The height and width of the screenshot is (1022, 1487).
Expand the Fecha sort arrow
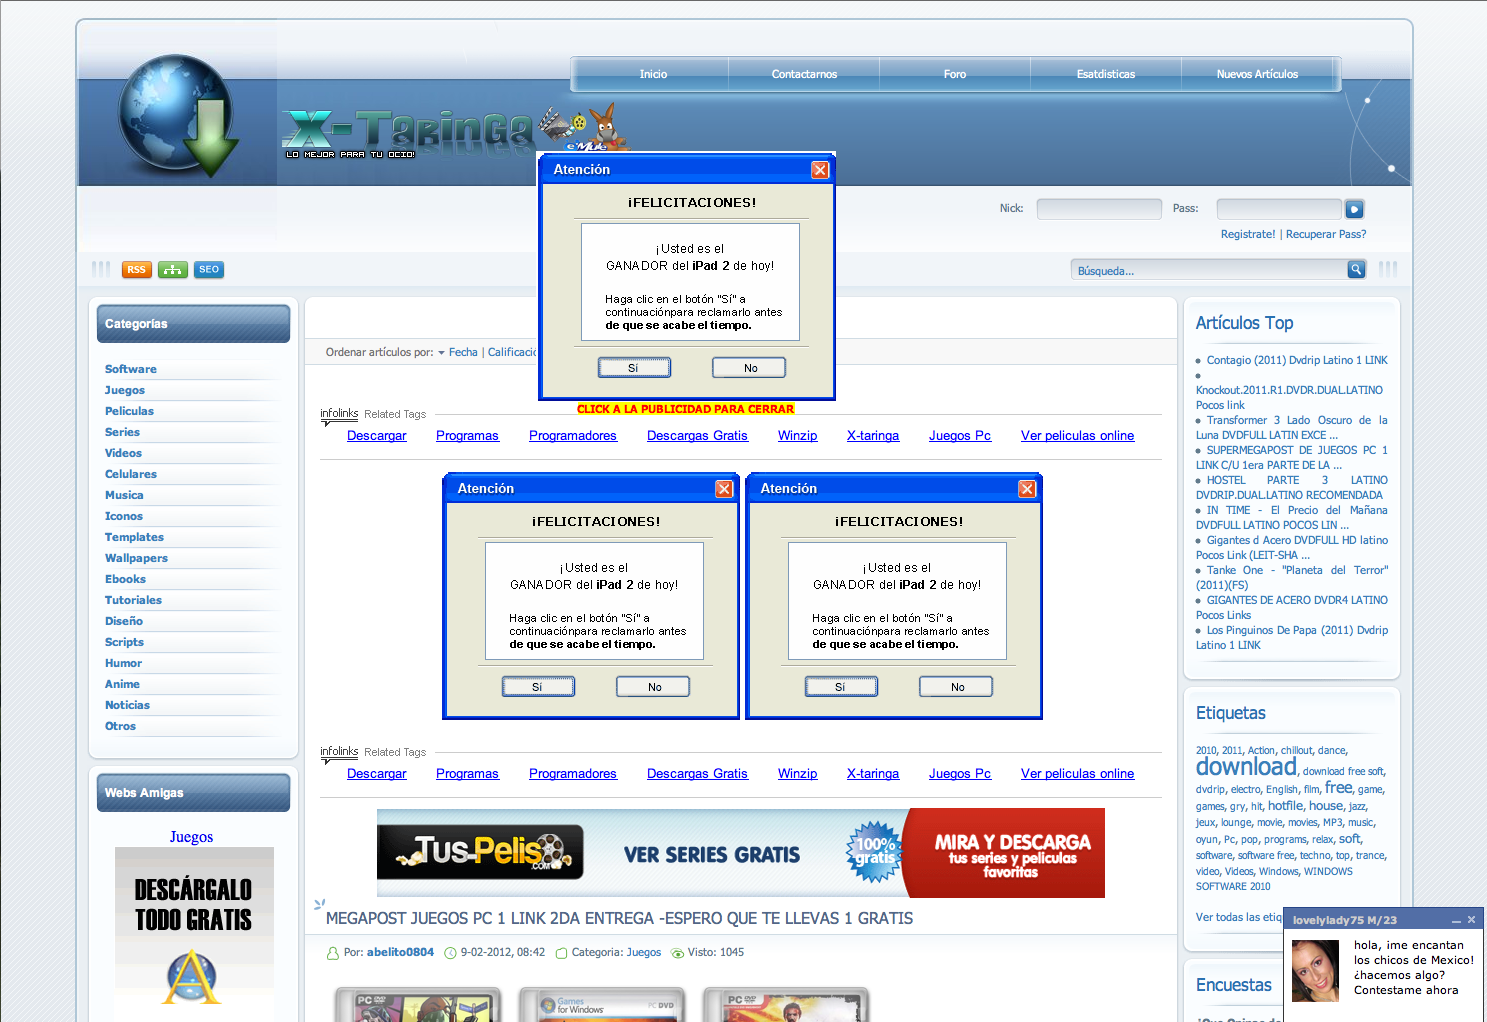[x=441, y=353]
